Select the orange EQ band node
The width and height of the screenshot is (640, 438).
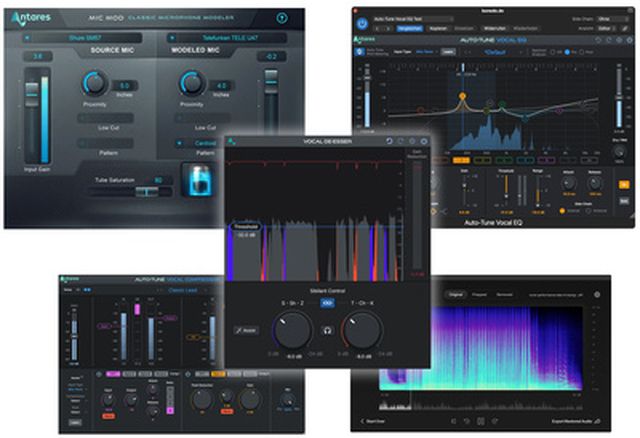(462, 96)
